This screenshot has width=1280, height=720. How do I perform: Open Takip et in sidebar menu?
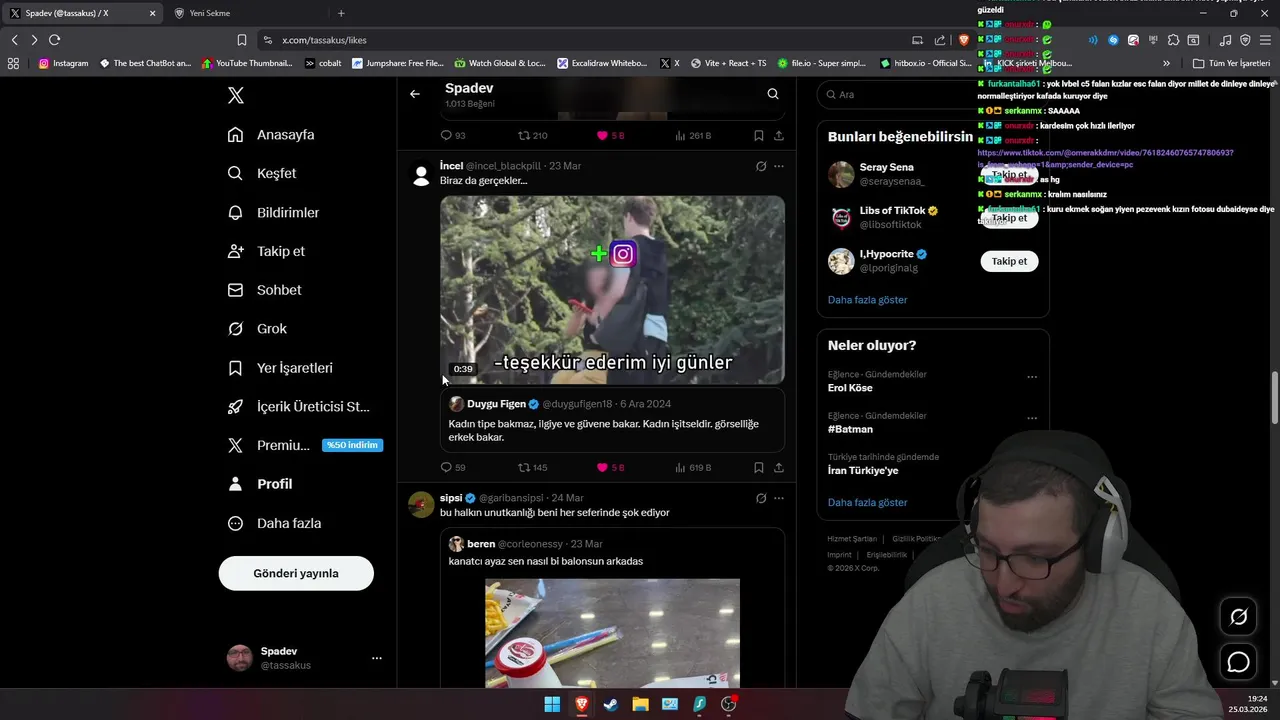266,251
